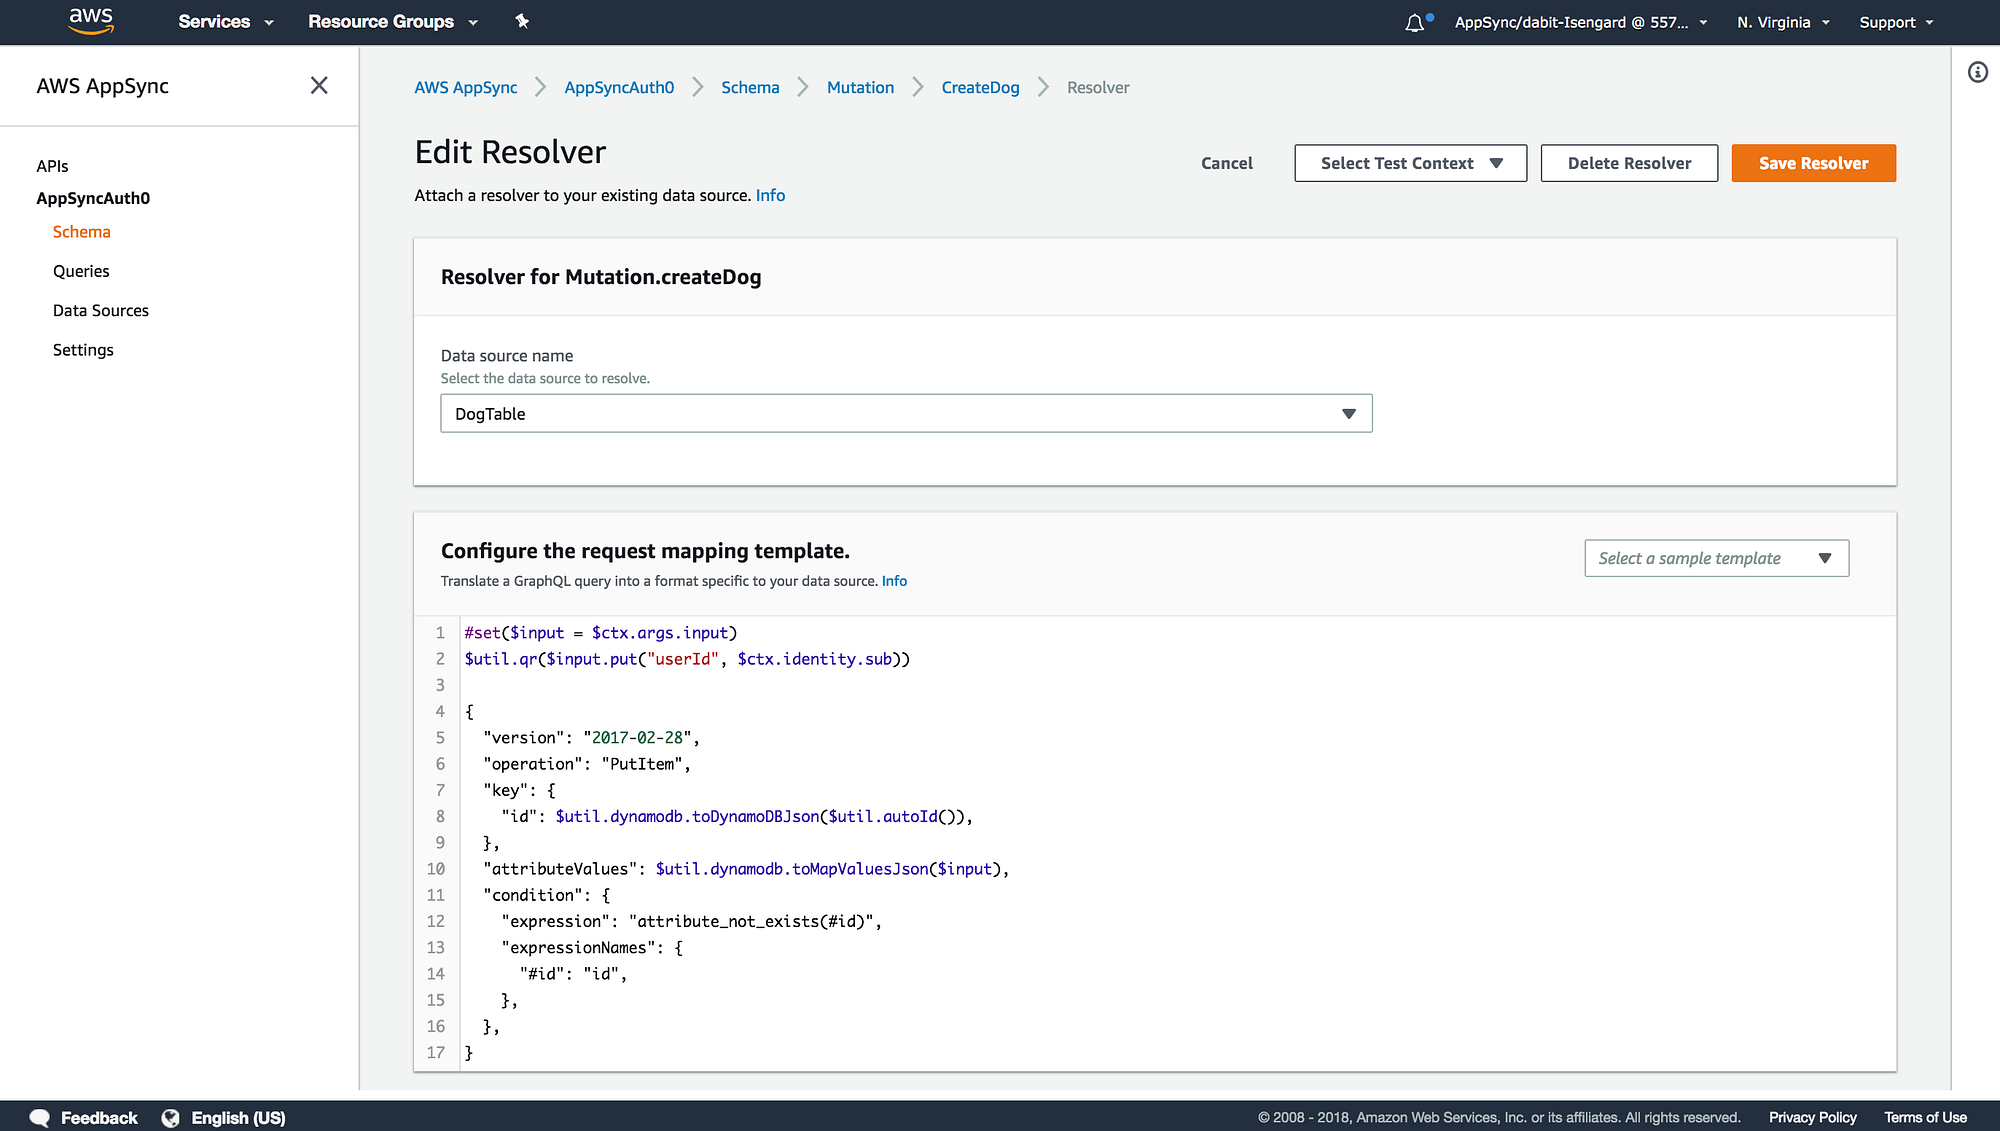The image size is (2000, 1131).
Task: Open the Select Test Context dropdown
Action: [1410, 163]
